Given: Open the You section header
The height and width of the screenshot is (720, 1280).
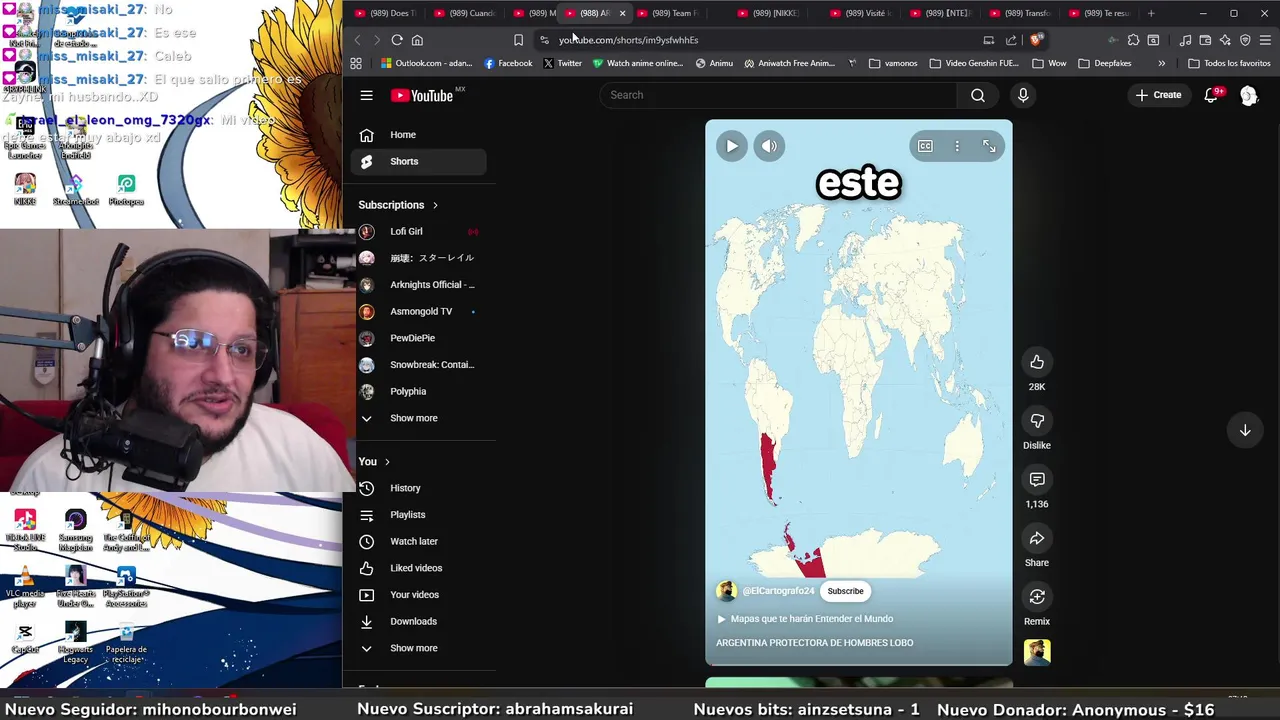Looking at the screenshot, I should click(374, 462).
